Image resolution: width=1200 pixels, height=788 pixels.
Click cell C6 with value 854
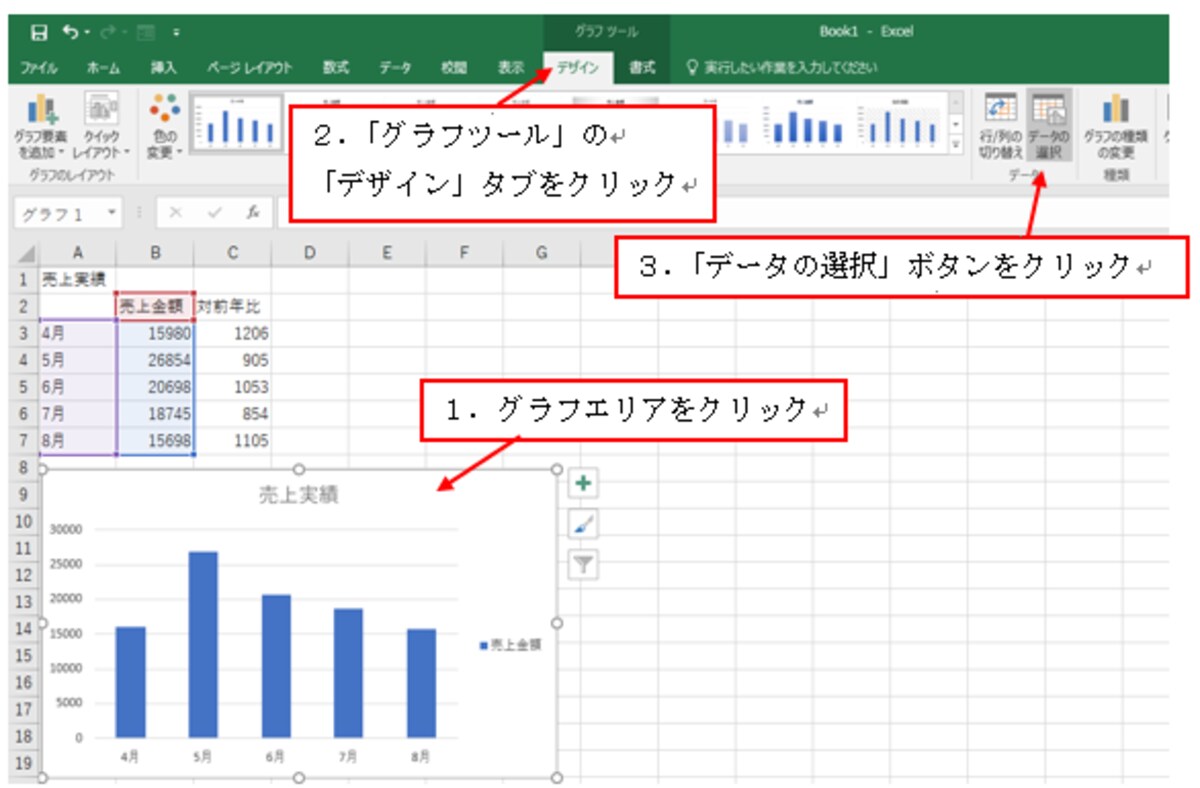click(x=232, y=414)
